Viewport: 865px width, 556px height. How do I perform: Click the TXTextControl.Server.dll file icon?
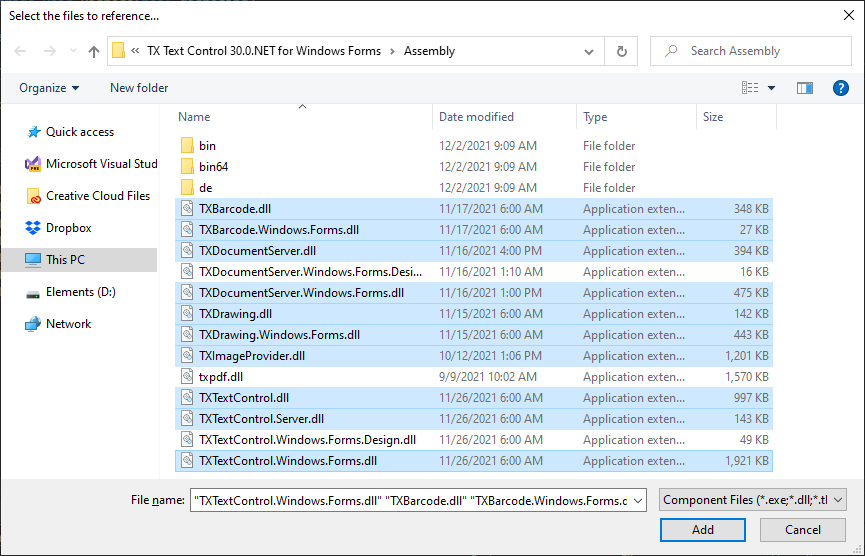tap(188, 419)
